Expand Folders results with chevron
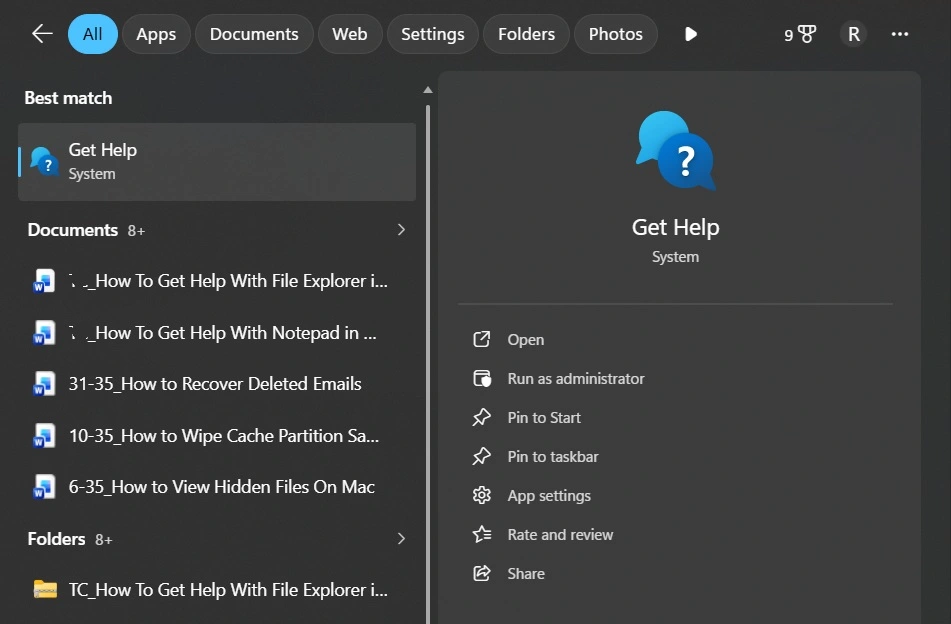Screen dimensions: 951x624 coord(401,538)
